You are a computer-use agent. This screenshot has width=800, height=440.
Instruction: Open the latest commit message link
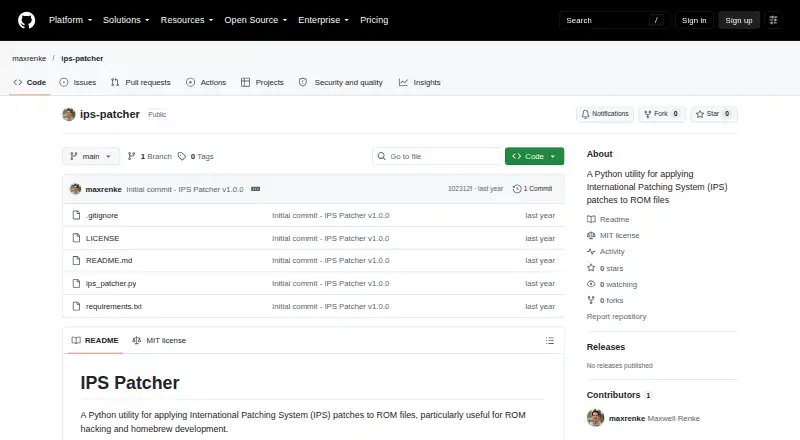(x=185, y=189)
